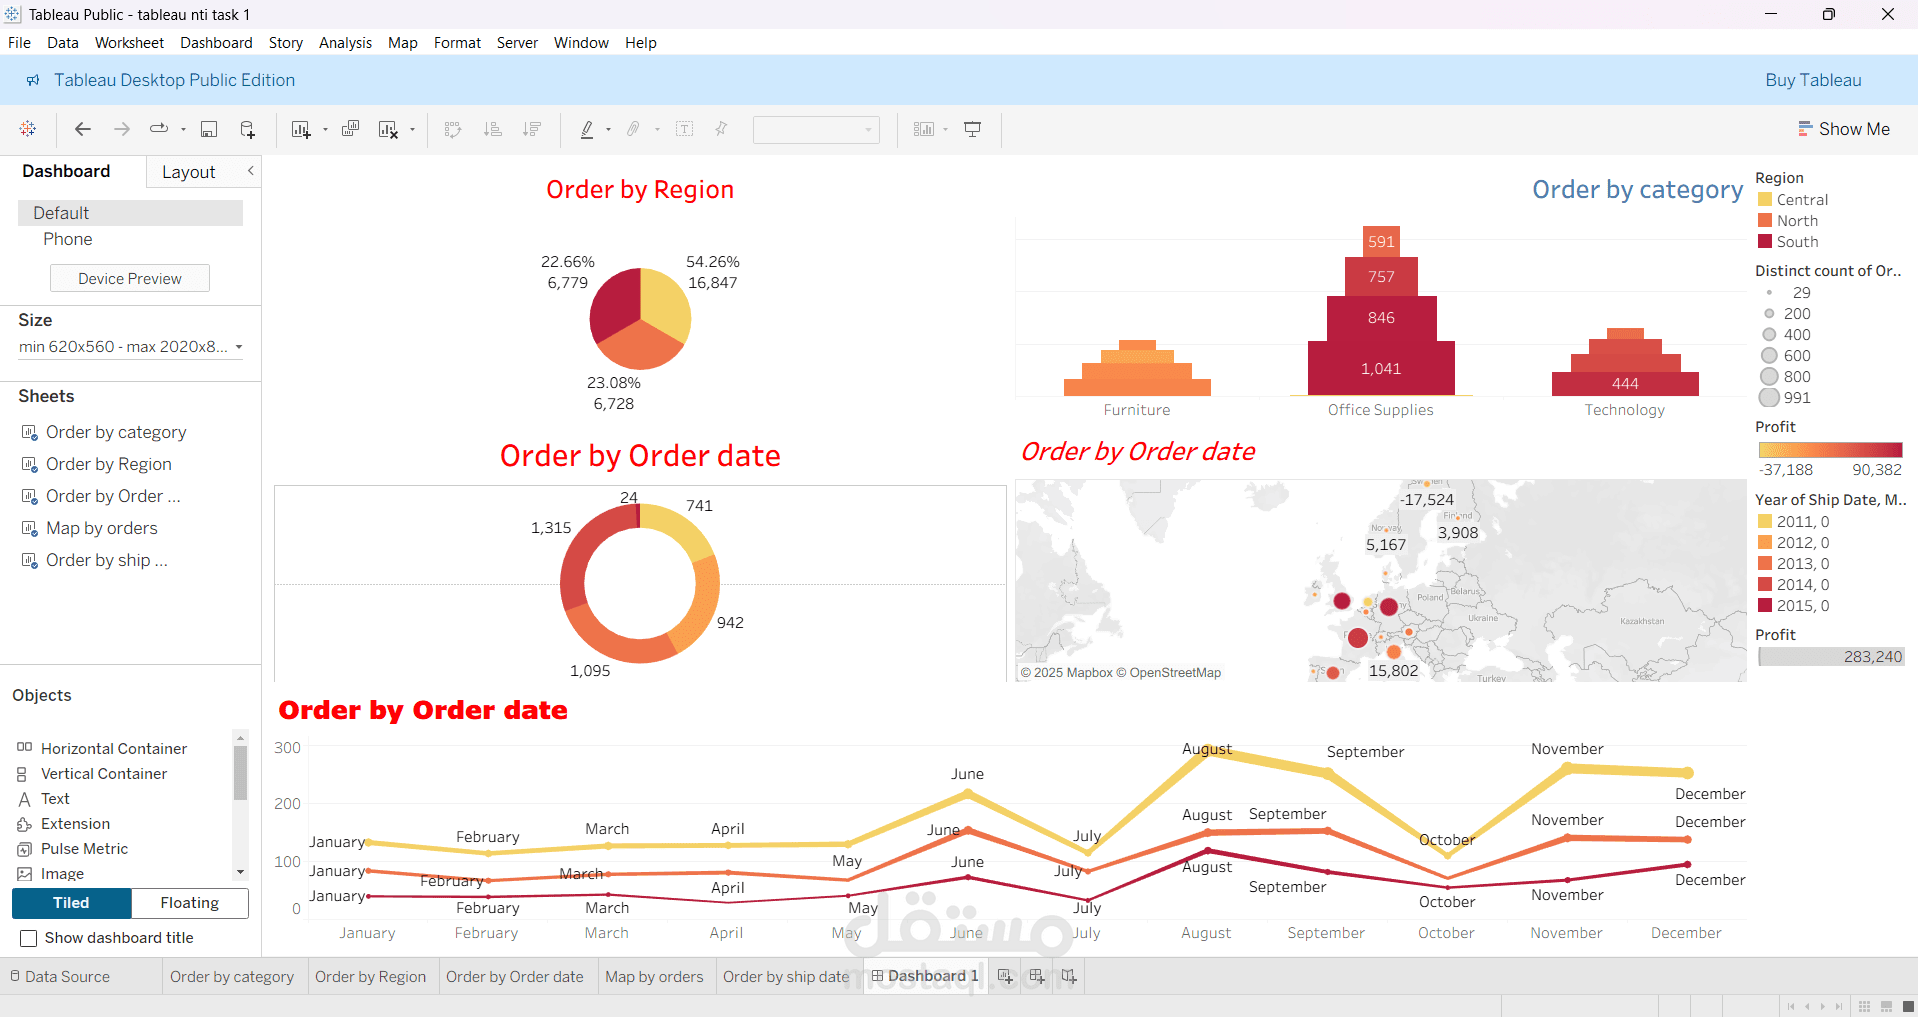Click the Buy Tableau link
This screenshot has height=1017, width=1918.
tap(1813, 80)
